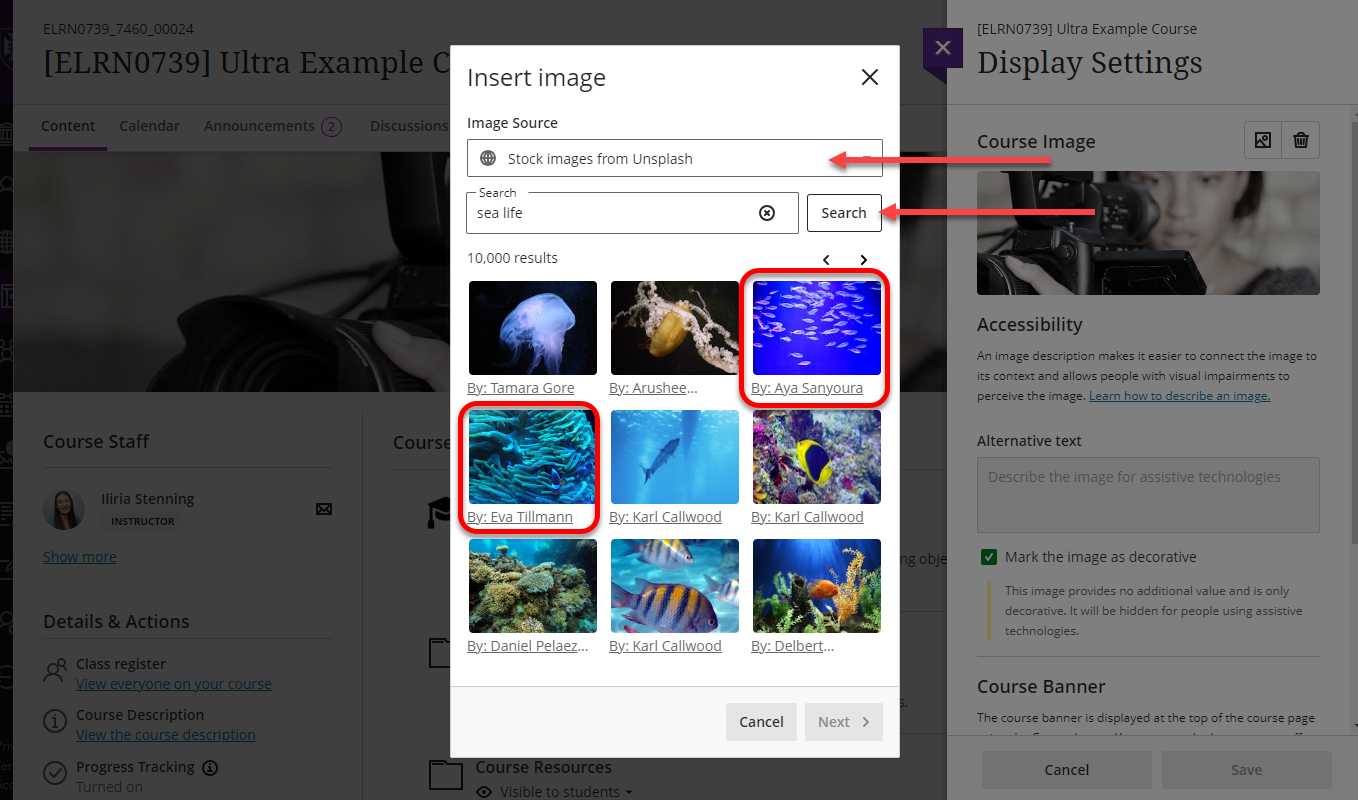
Task: Select the coral reef image by Daniel Pelaez
Action: 533,586
